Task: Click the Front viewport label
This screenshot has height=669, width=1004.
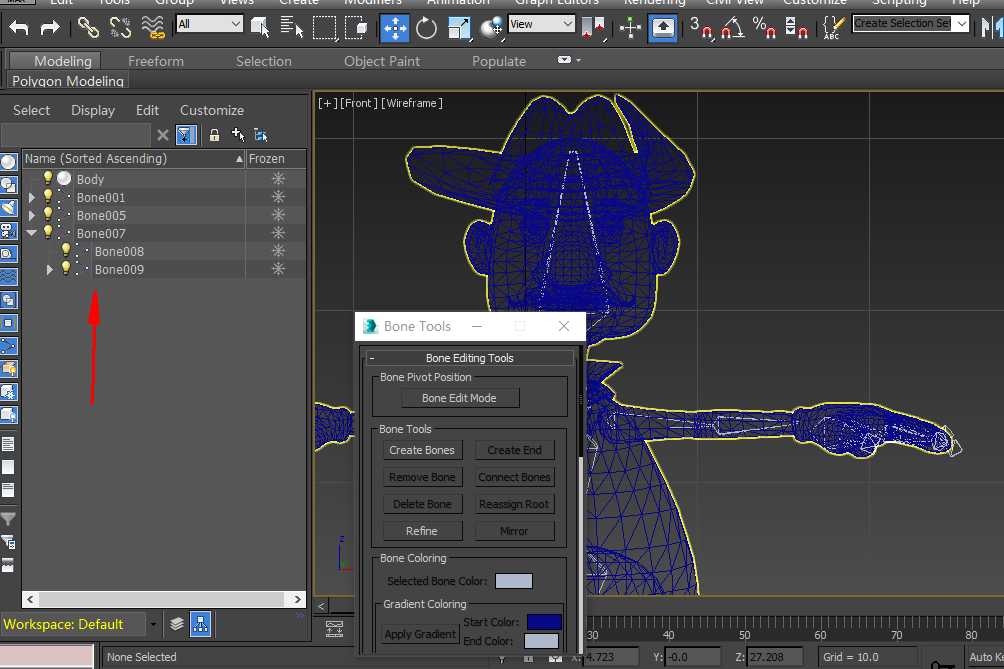Action: coord(362,103)
